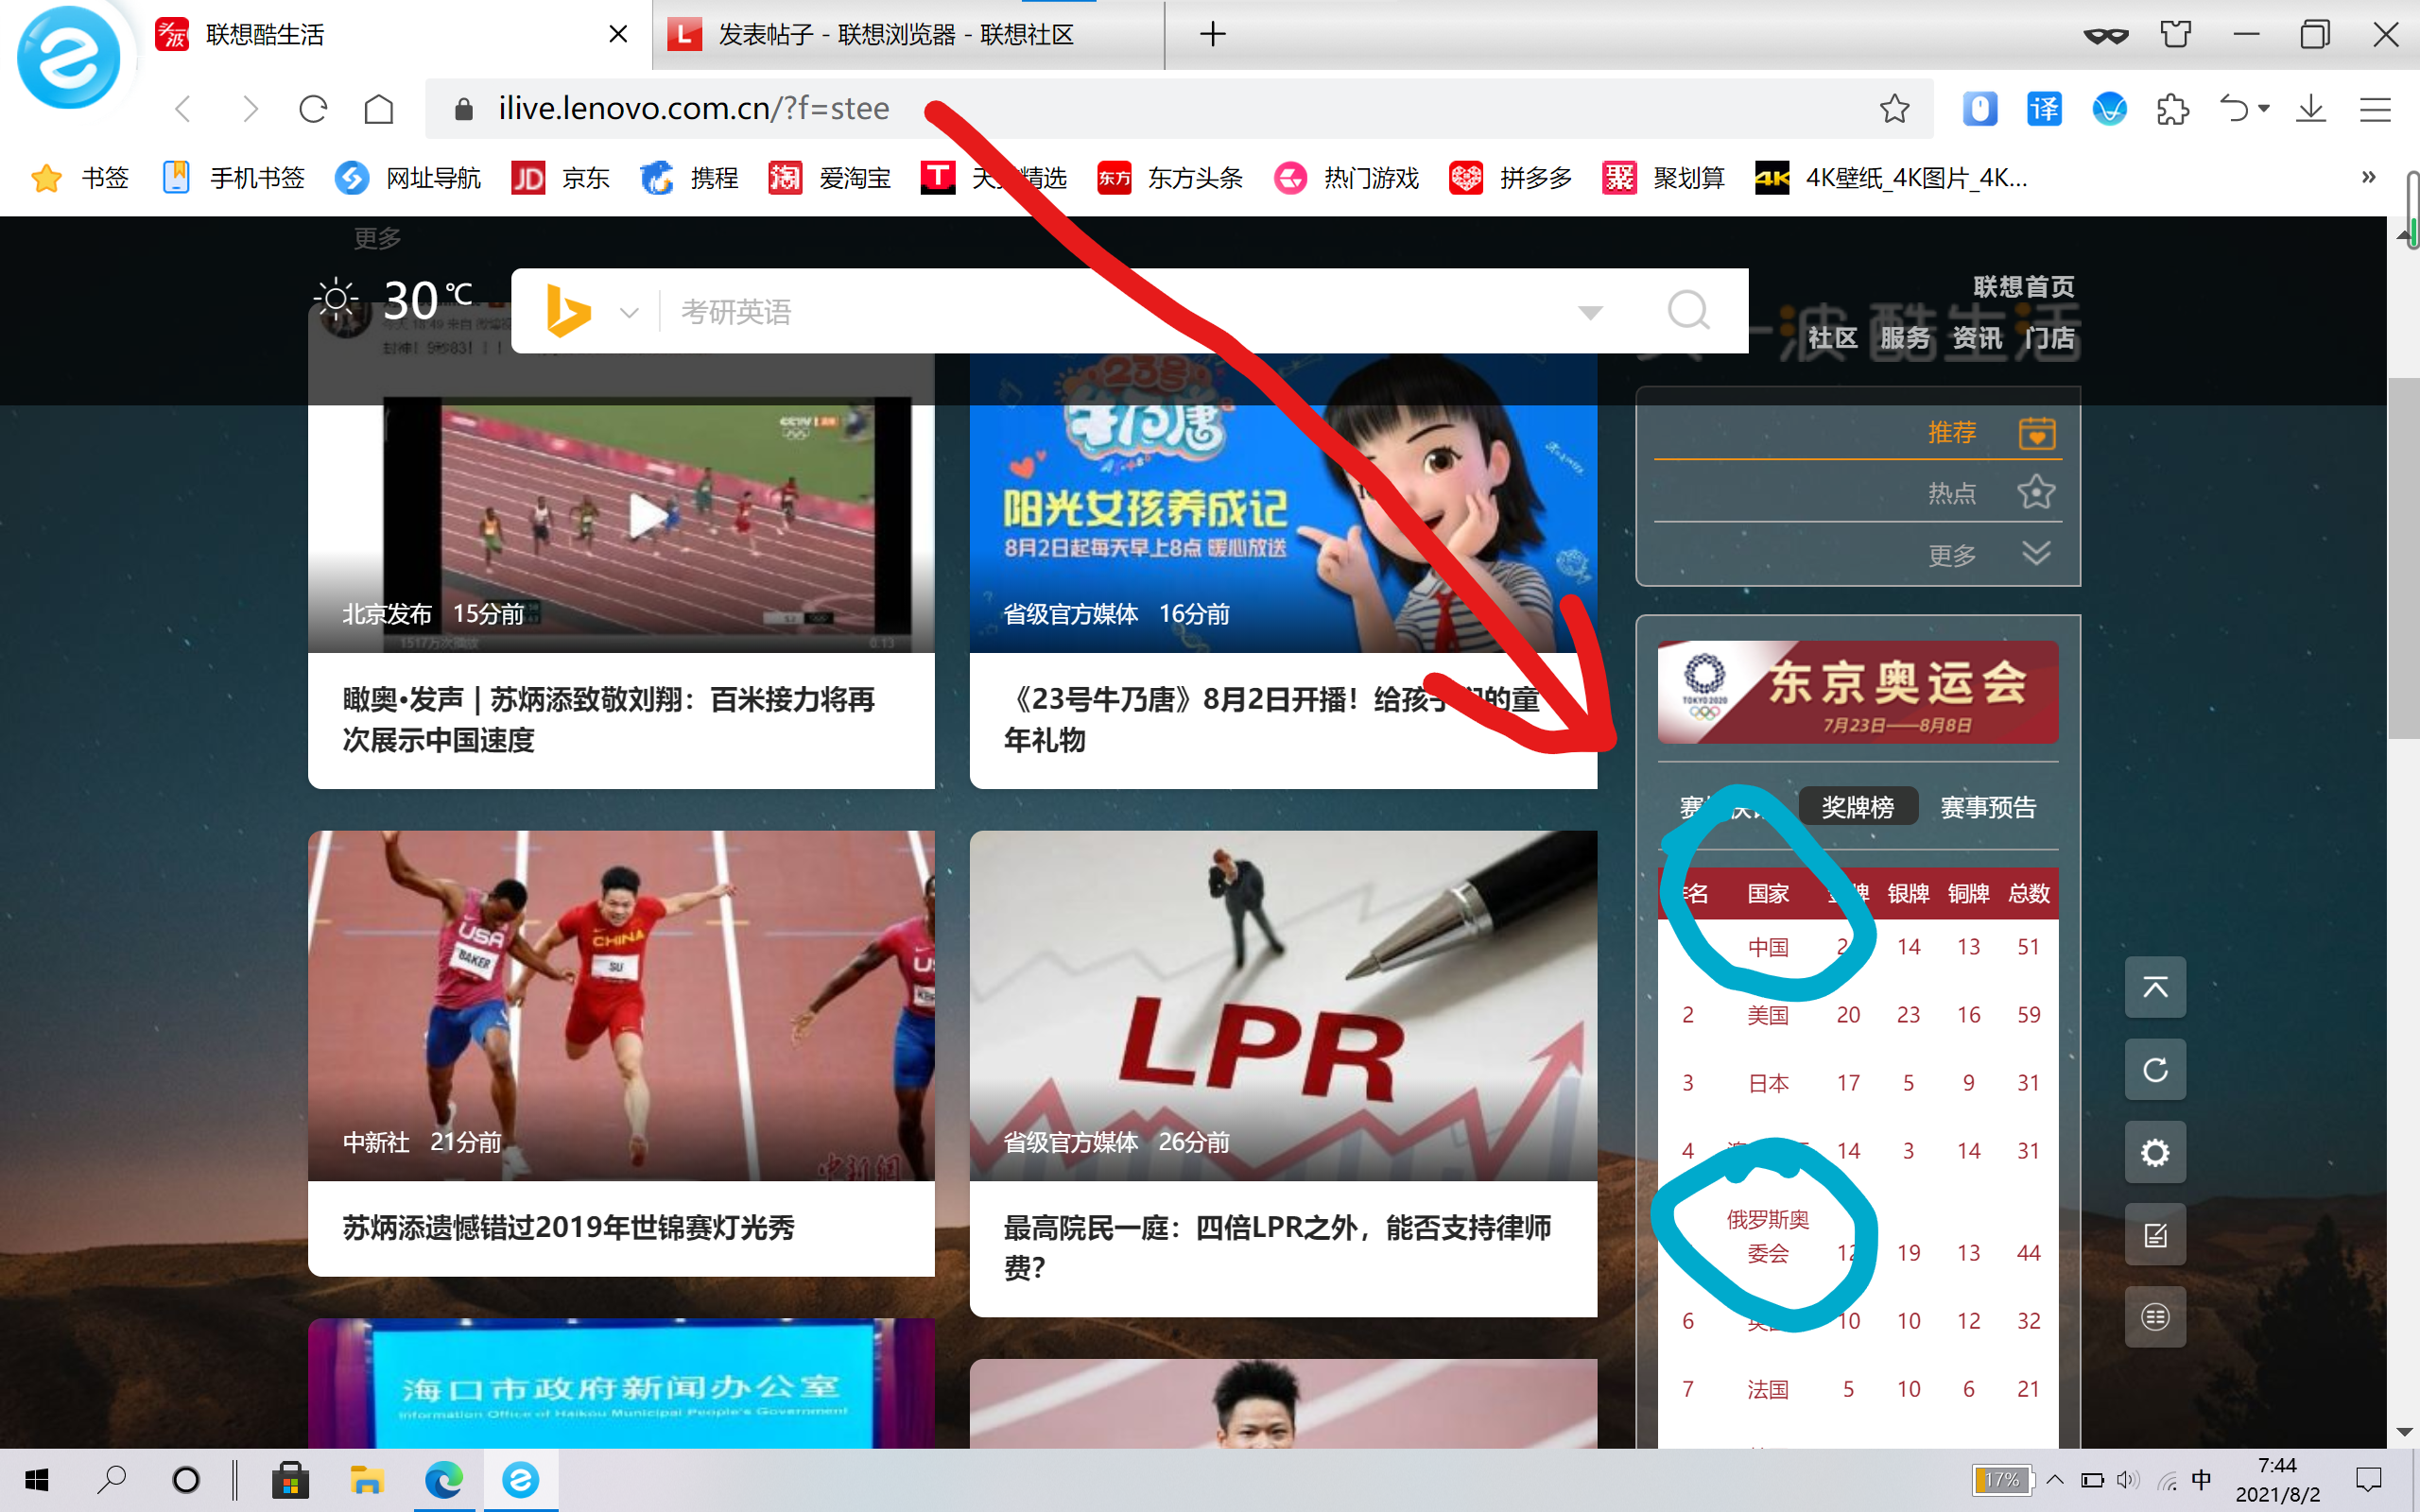
Task: Select the 奖牌榜 tab
Action: pyautogui.click(x=1858, y=806)
